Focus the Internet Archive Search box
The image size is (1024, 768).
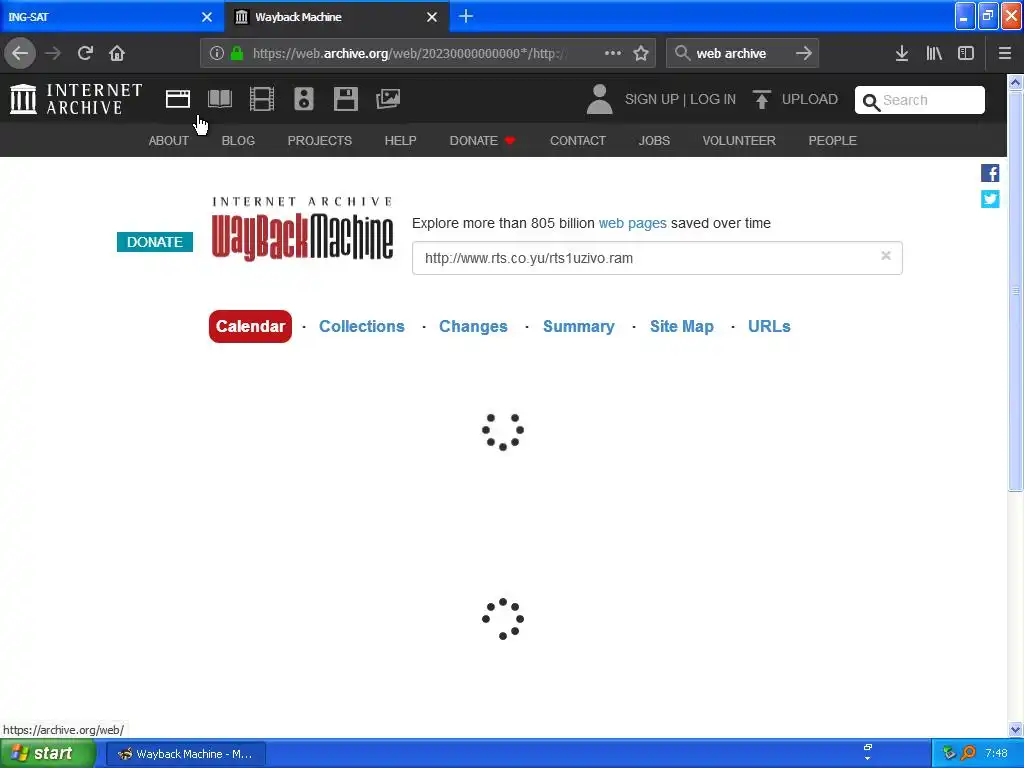click(x=920, y=100)
